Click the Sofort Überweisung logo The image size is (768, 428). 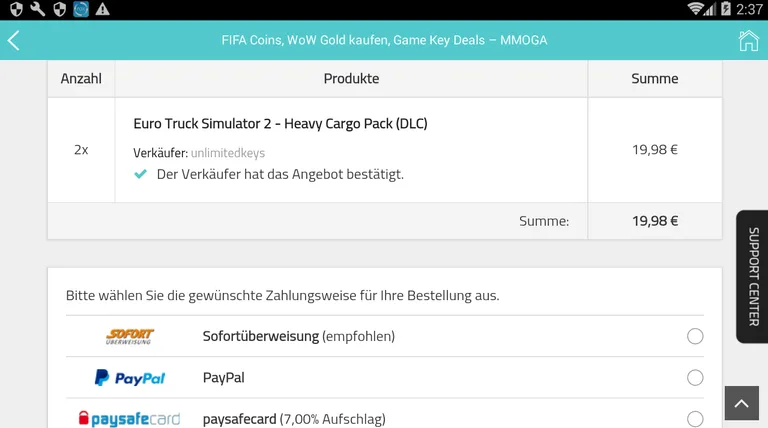[129, 337]
